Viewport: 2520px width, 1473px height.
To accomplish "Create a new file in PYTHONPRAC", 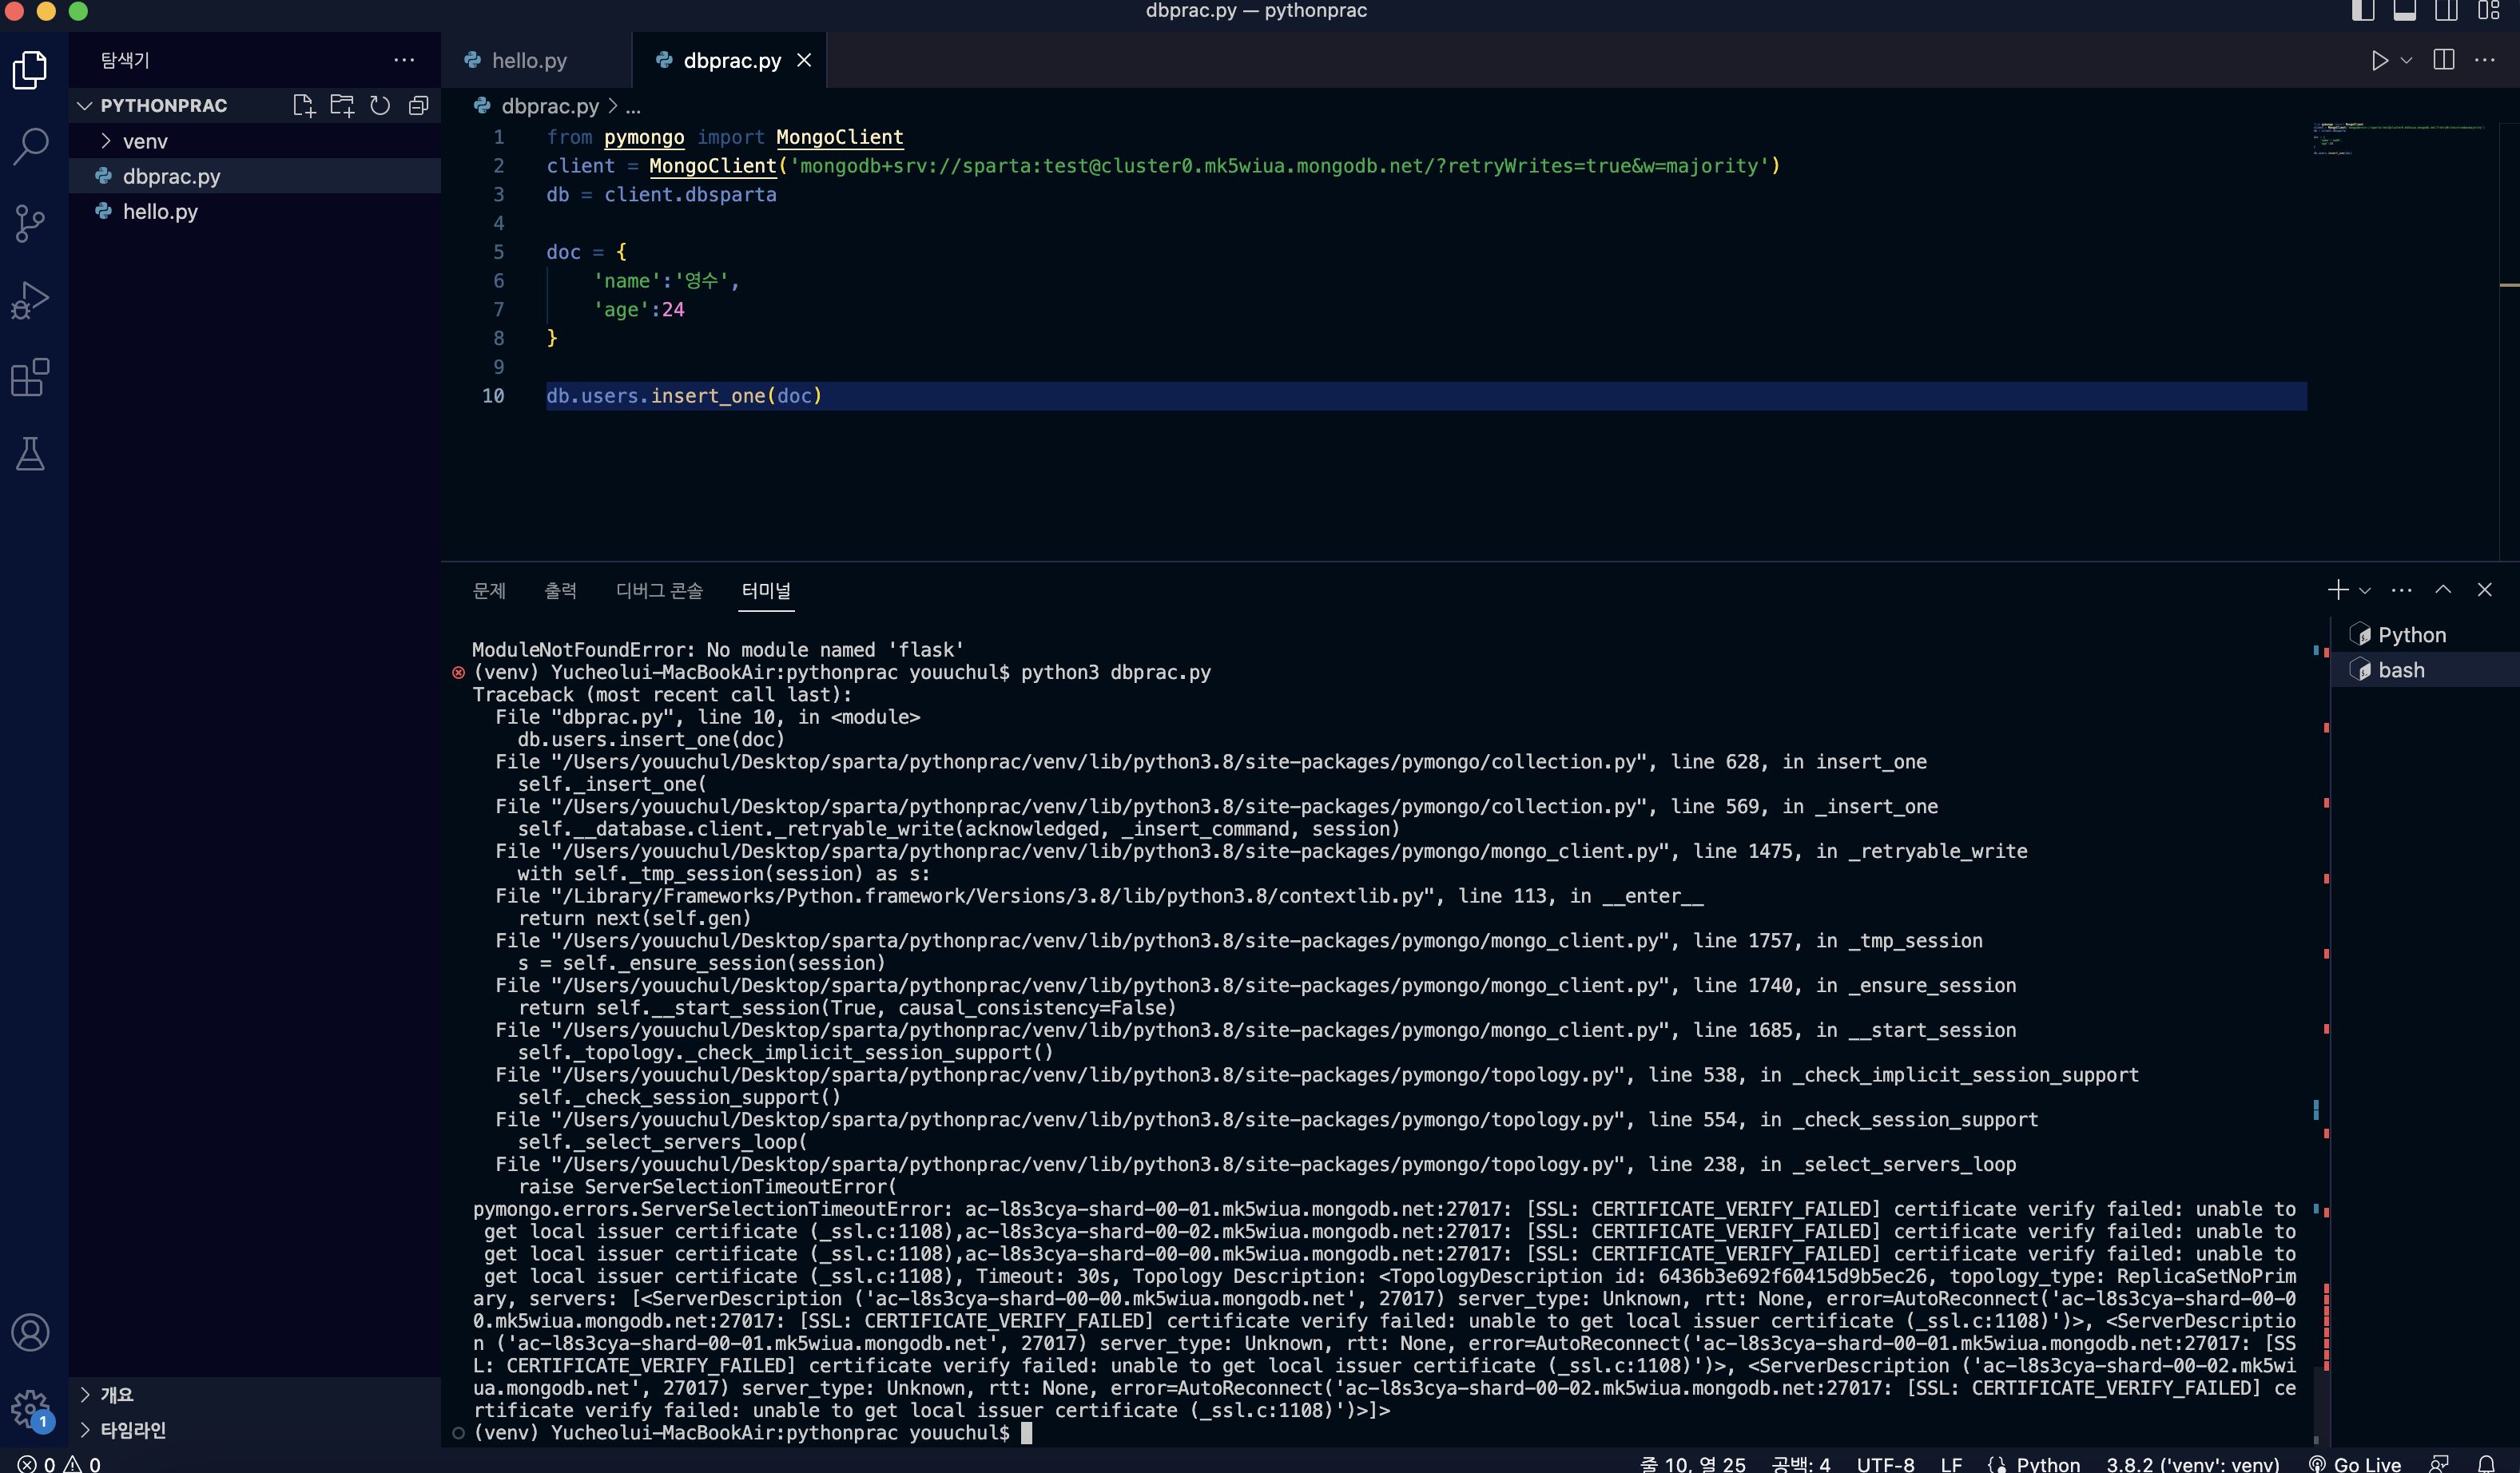I will pos(304,105).
